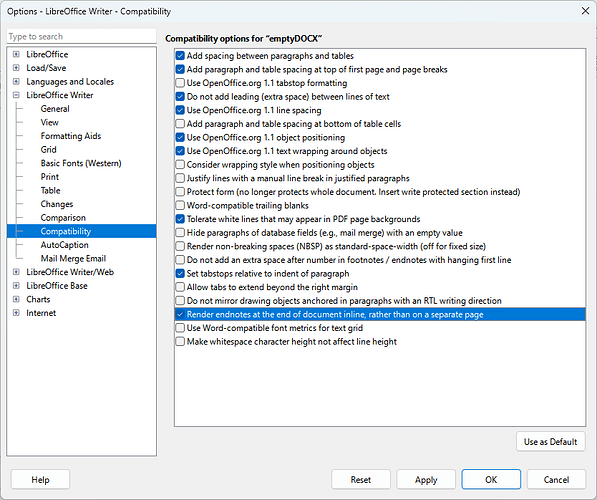Toggle Allow tabs to extend beyond right margin

(180, 287)
